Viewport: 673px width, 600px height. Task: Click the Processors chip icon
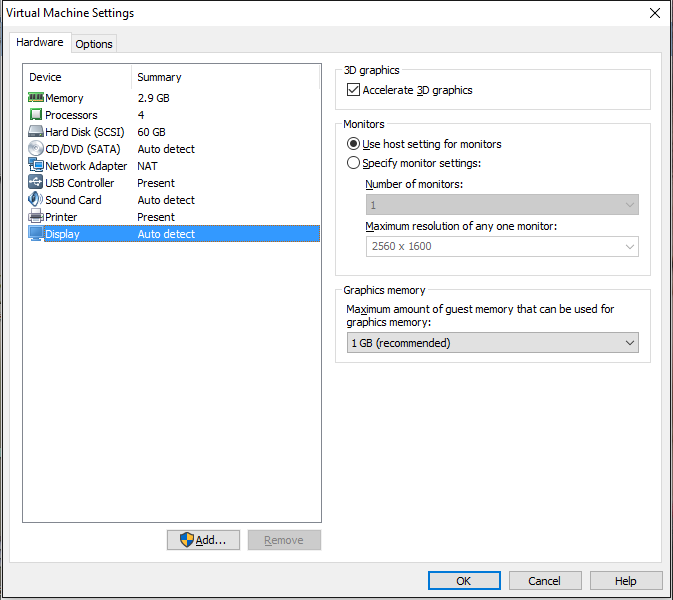(36, 115)
